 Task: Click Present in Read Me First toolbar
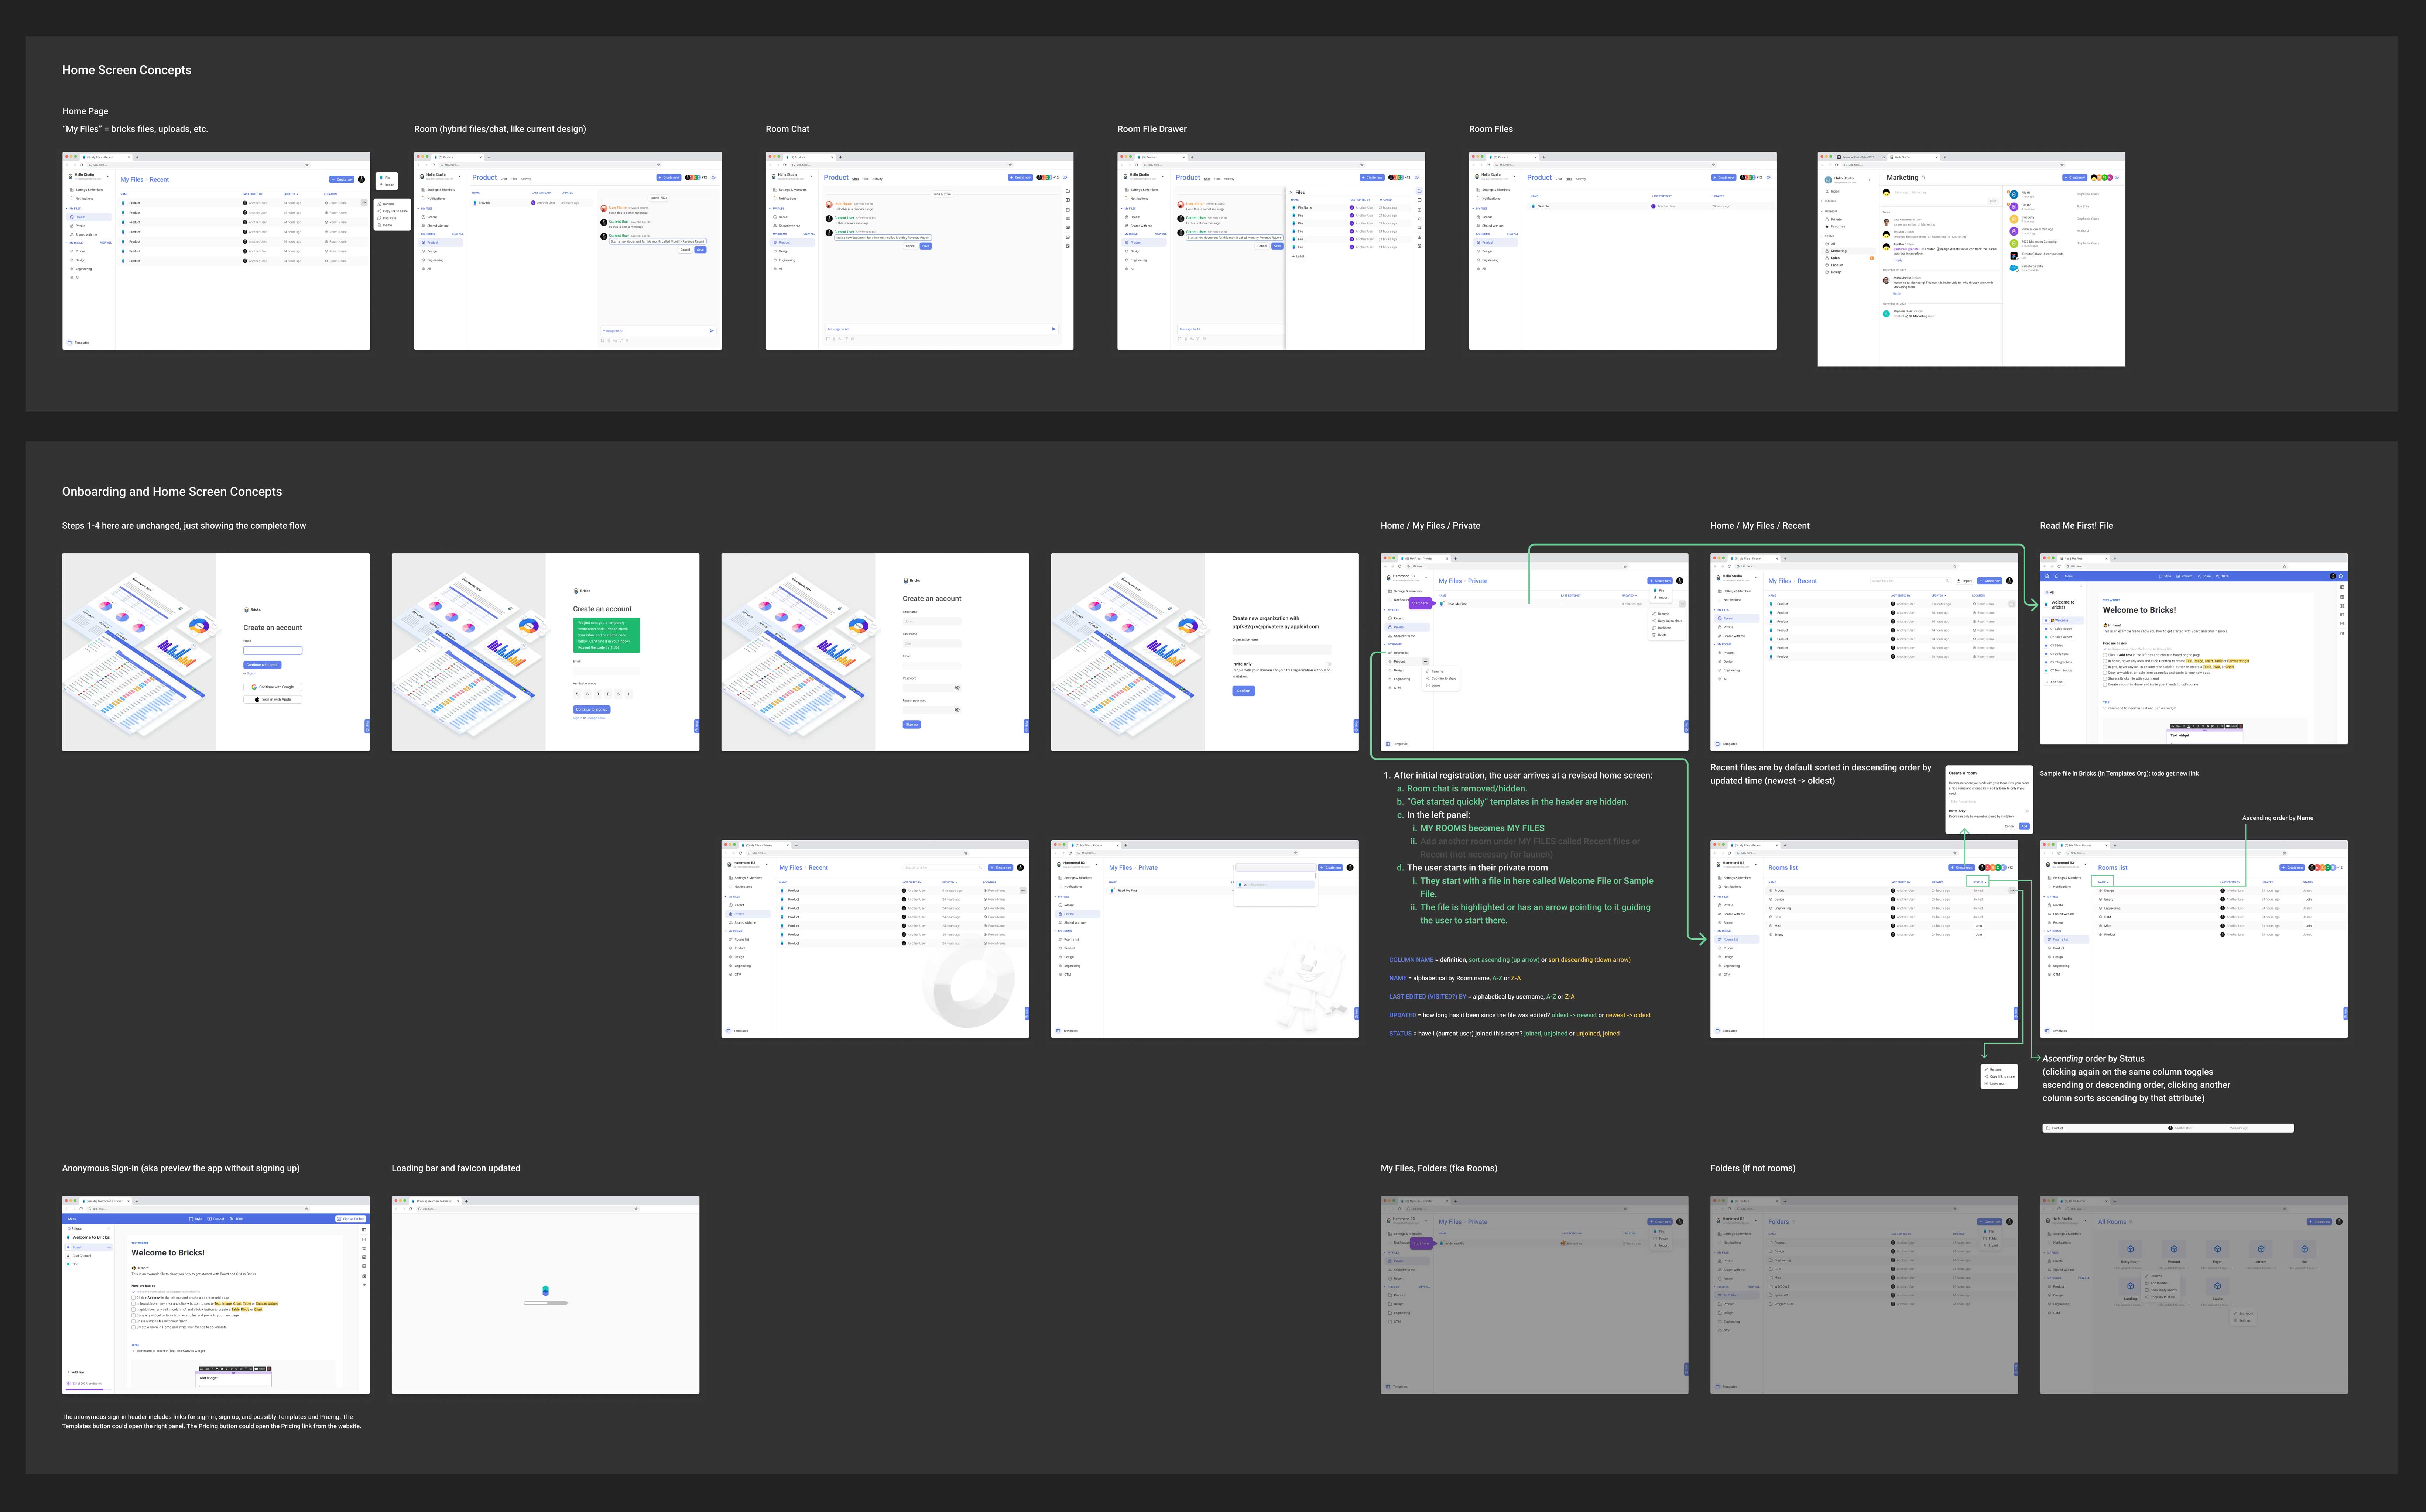[x=2185, y=576]
